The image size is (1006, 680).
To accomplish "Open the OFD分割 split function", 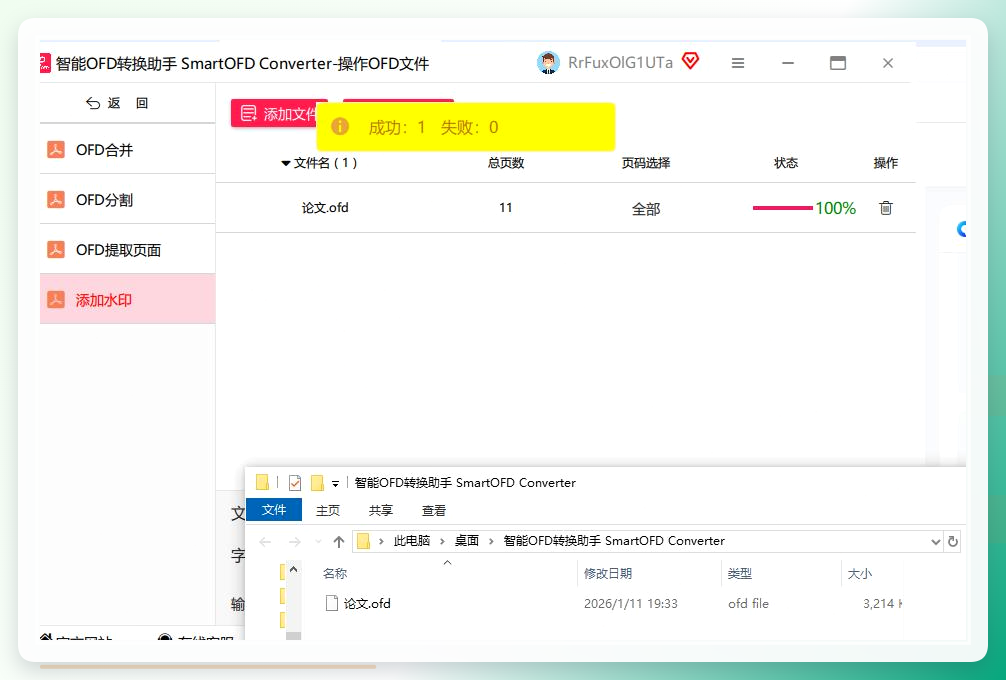I will click(128, 200).
